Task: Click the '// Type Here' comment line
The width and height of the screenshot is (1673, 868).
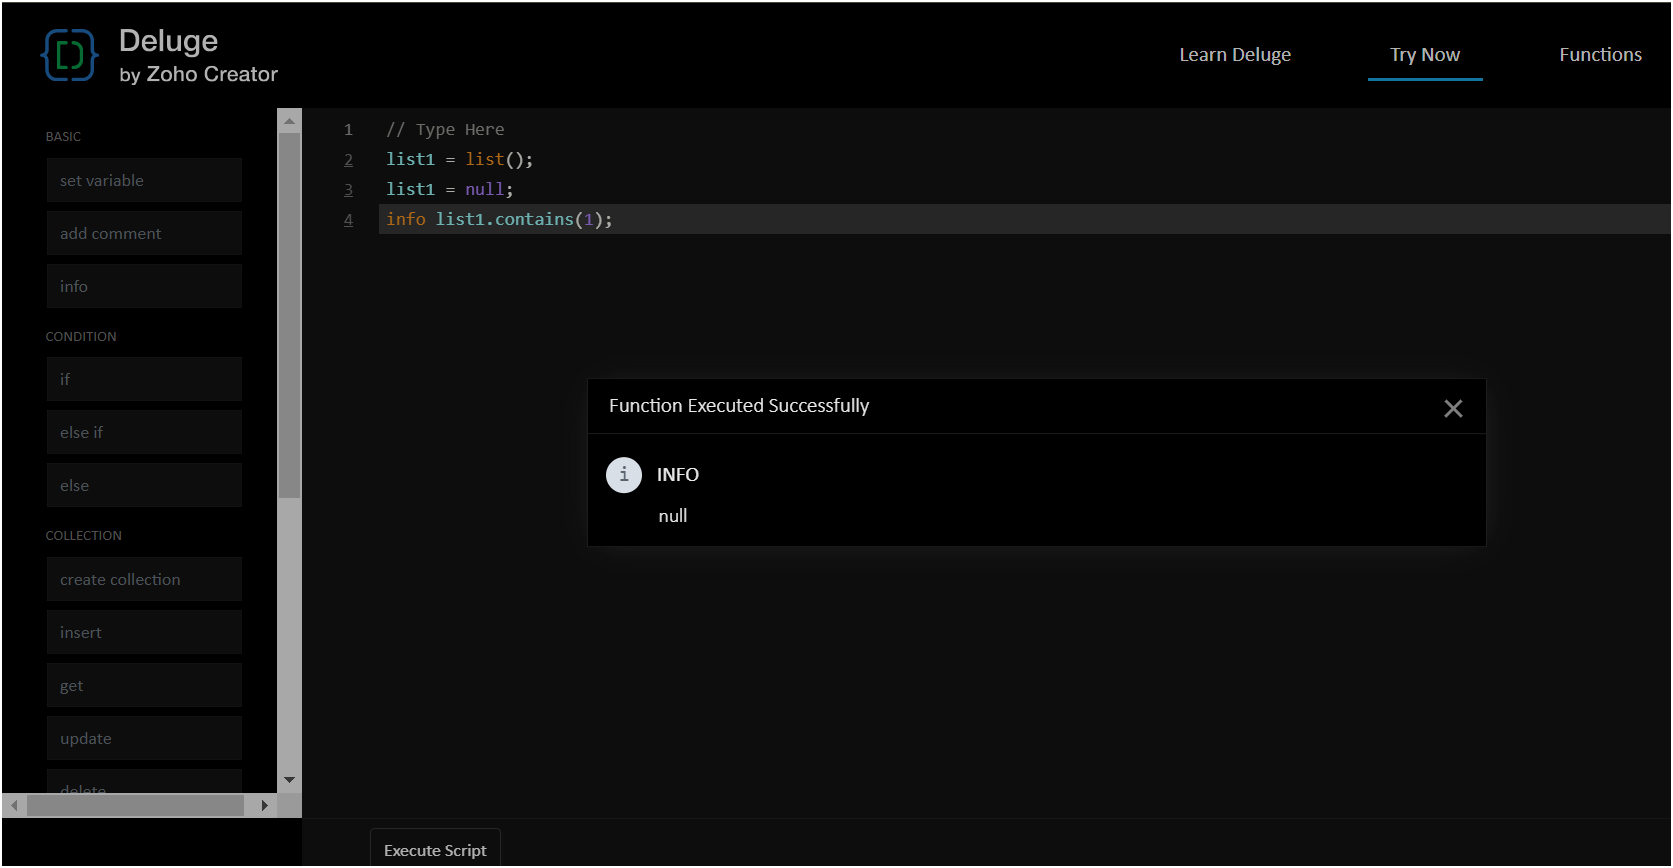Action: tap(445, 129)
